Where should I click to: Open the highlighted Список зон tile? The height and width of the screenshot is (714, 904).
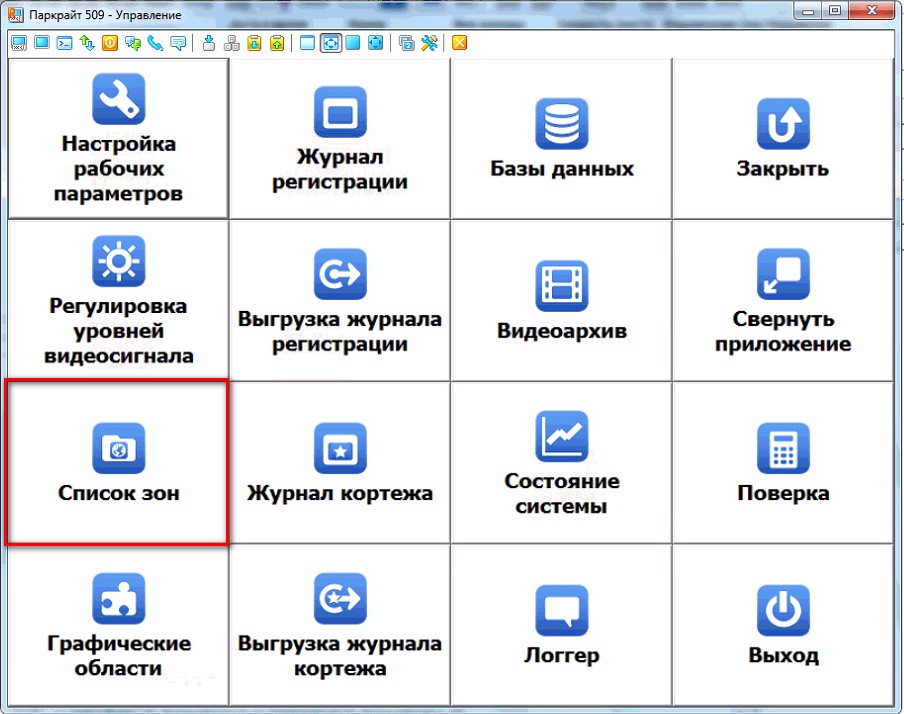(x=119, y=462)
